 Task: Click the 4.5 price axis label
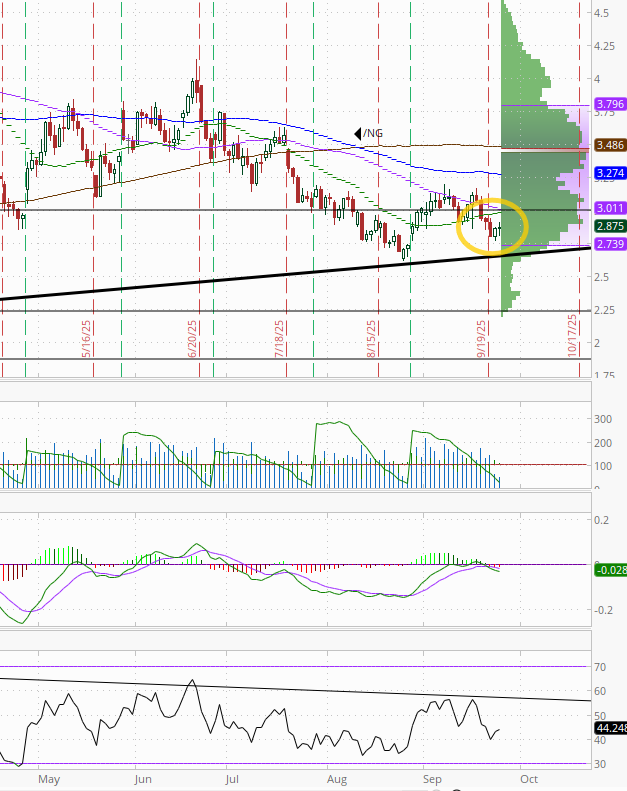[x=601, y=13]
